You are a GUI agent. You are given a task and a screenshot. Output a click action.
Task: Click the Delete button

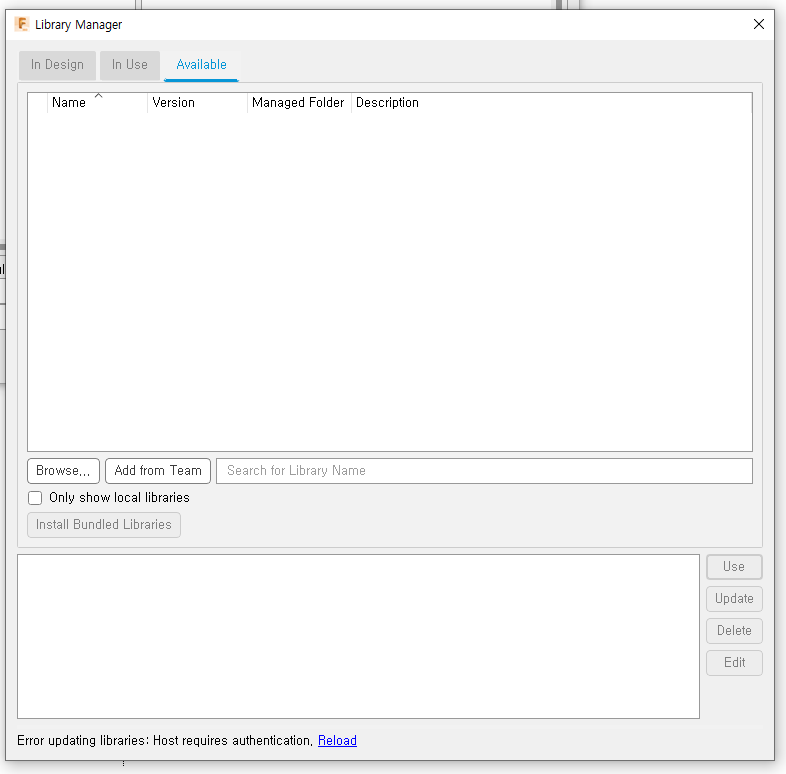click(734, 631)
